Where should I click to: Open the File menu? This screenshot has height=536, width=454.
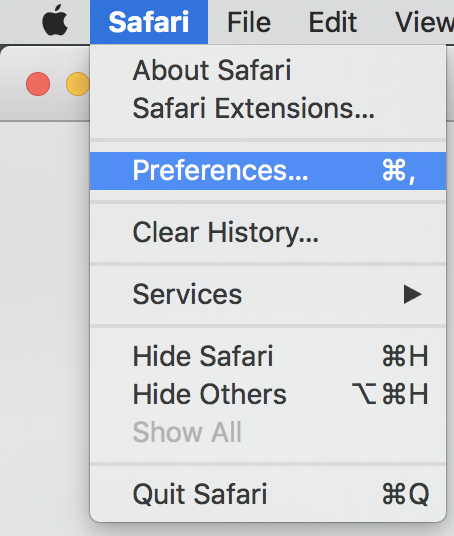click(249, 22)
